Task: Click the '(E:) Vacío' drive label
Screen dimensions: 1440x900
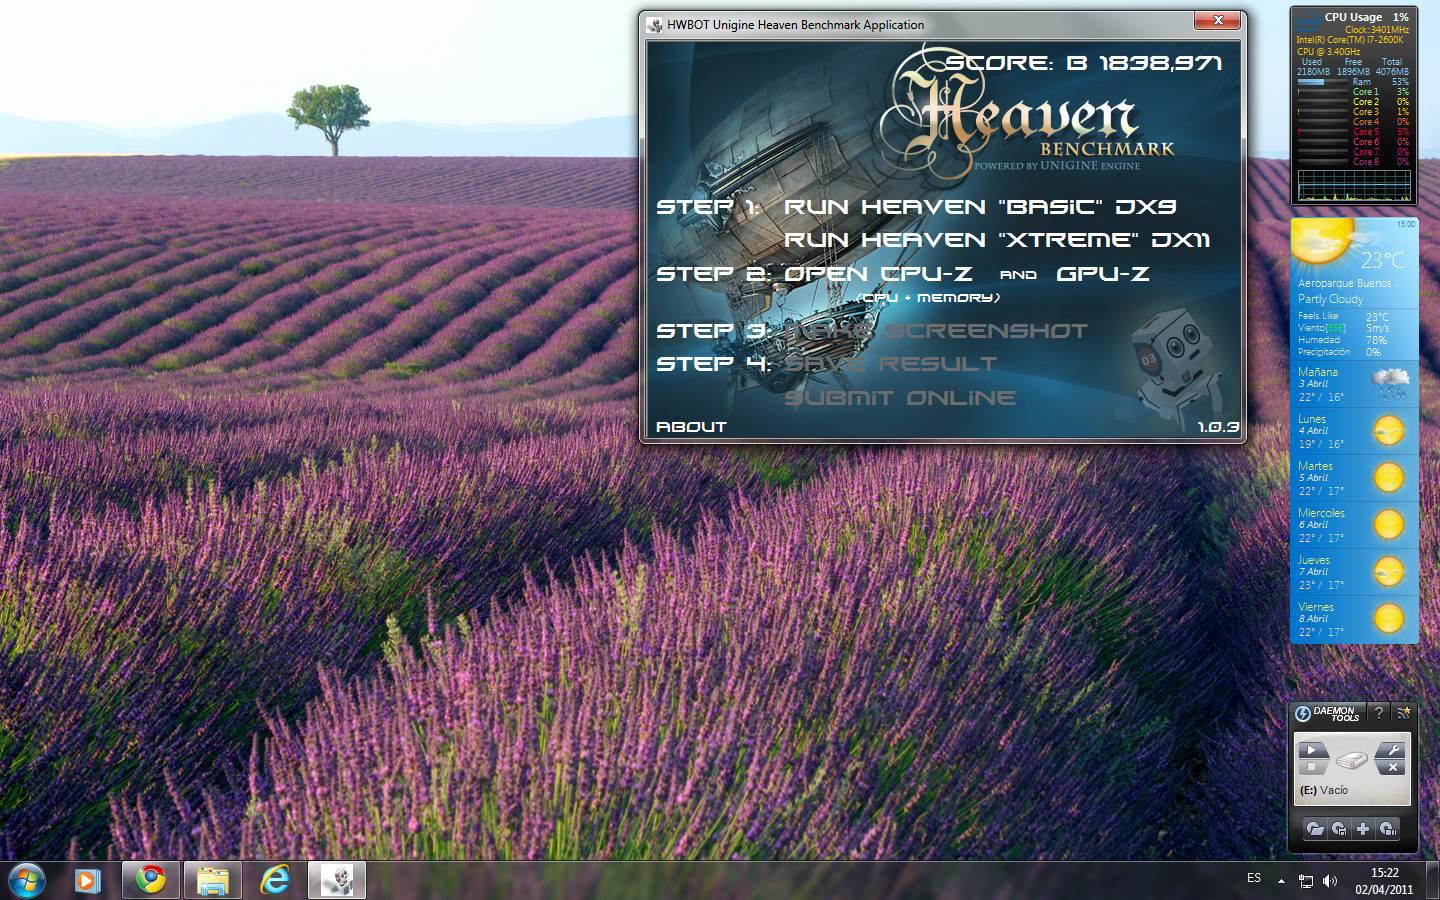Action: click(1323, 790)
